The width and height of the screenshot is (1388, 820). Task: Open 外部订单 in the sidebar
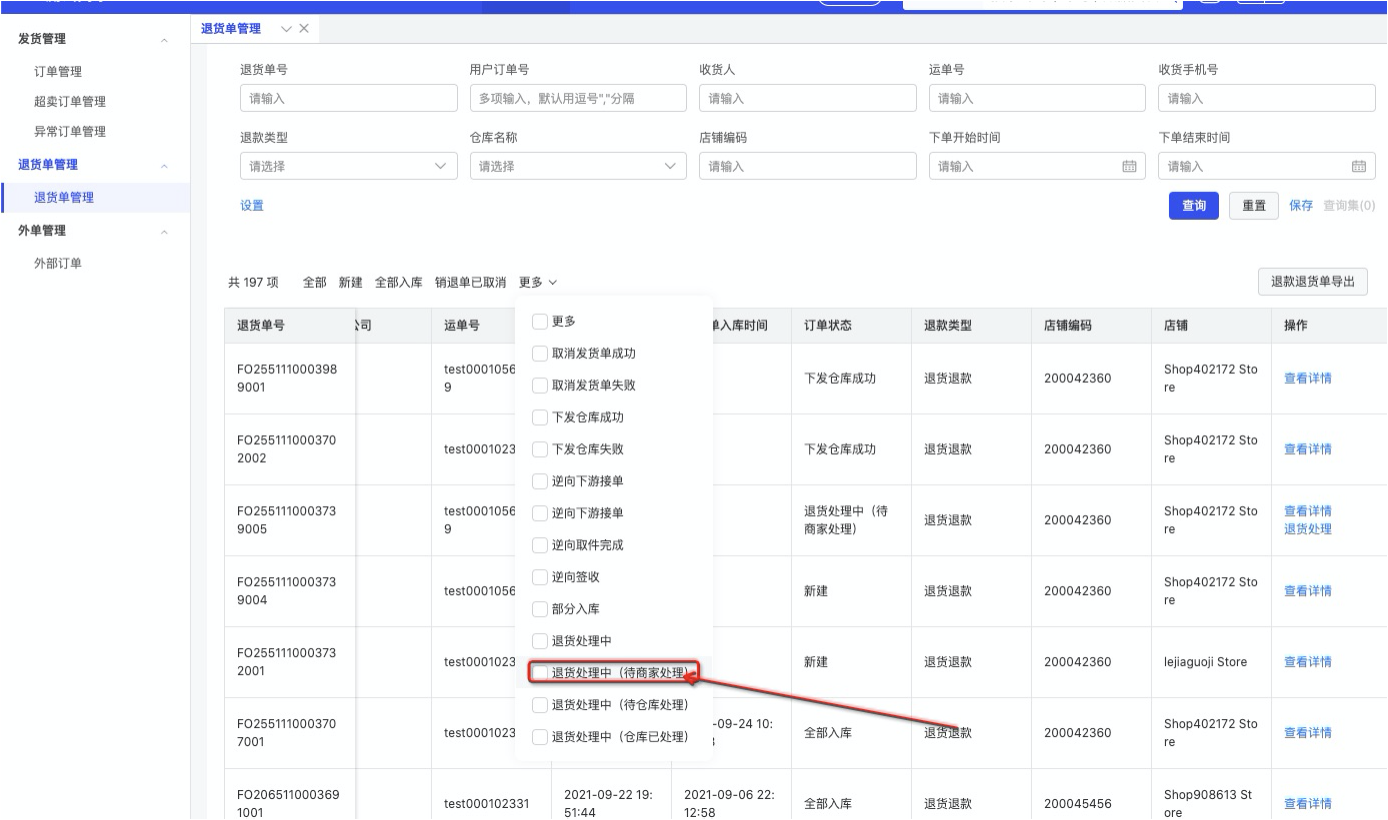[x=58, y=264]
